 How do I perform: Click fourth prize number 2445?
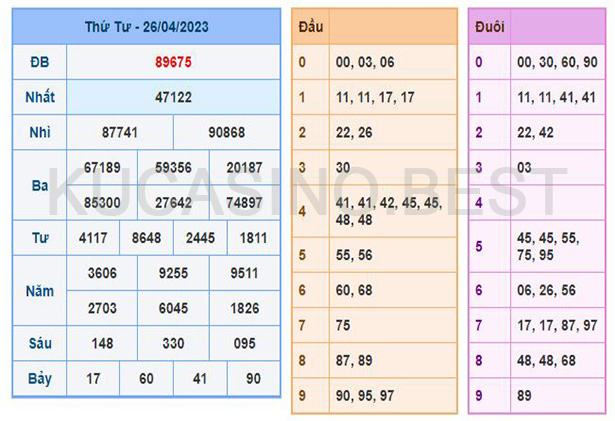[x=200, y=238]
